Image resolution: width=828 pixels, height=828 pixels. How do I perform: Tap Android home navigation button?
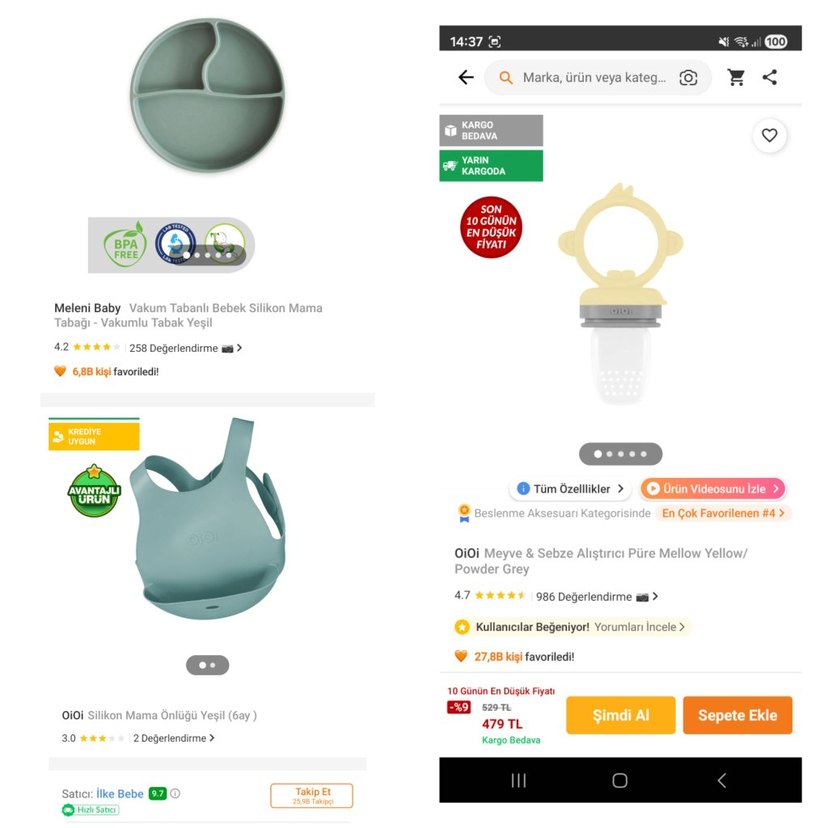tap(620, 780)
